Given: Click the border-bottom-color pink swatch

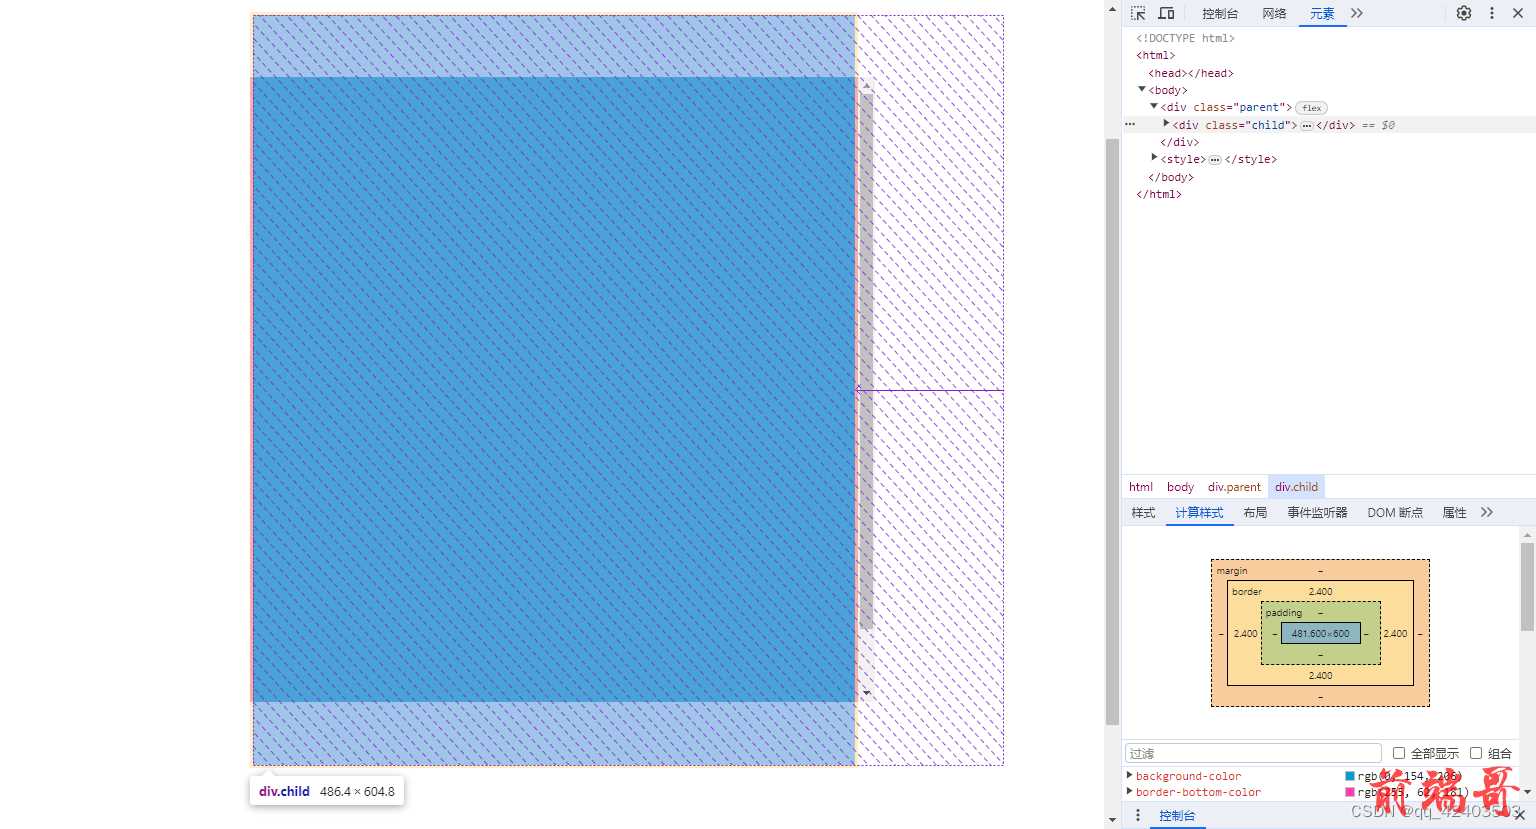Looking at the screenshot, I should [1350, 792].
